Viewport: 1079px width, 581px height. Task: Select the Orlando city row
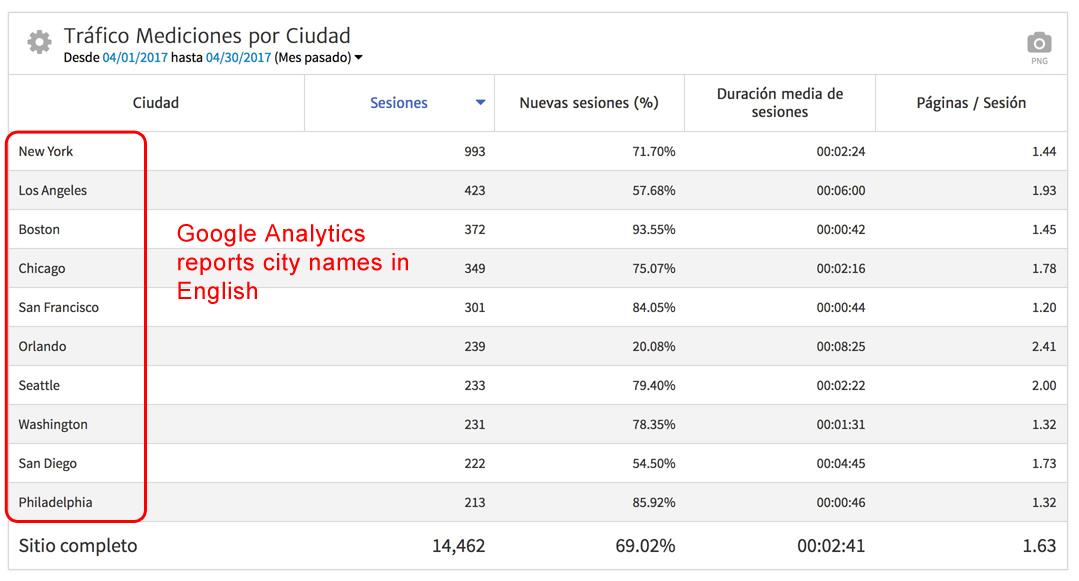[x=42, y=346]
